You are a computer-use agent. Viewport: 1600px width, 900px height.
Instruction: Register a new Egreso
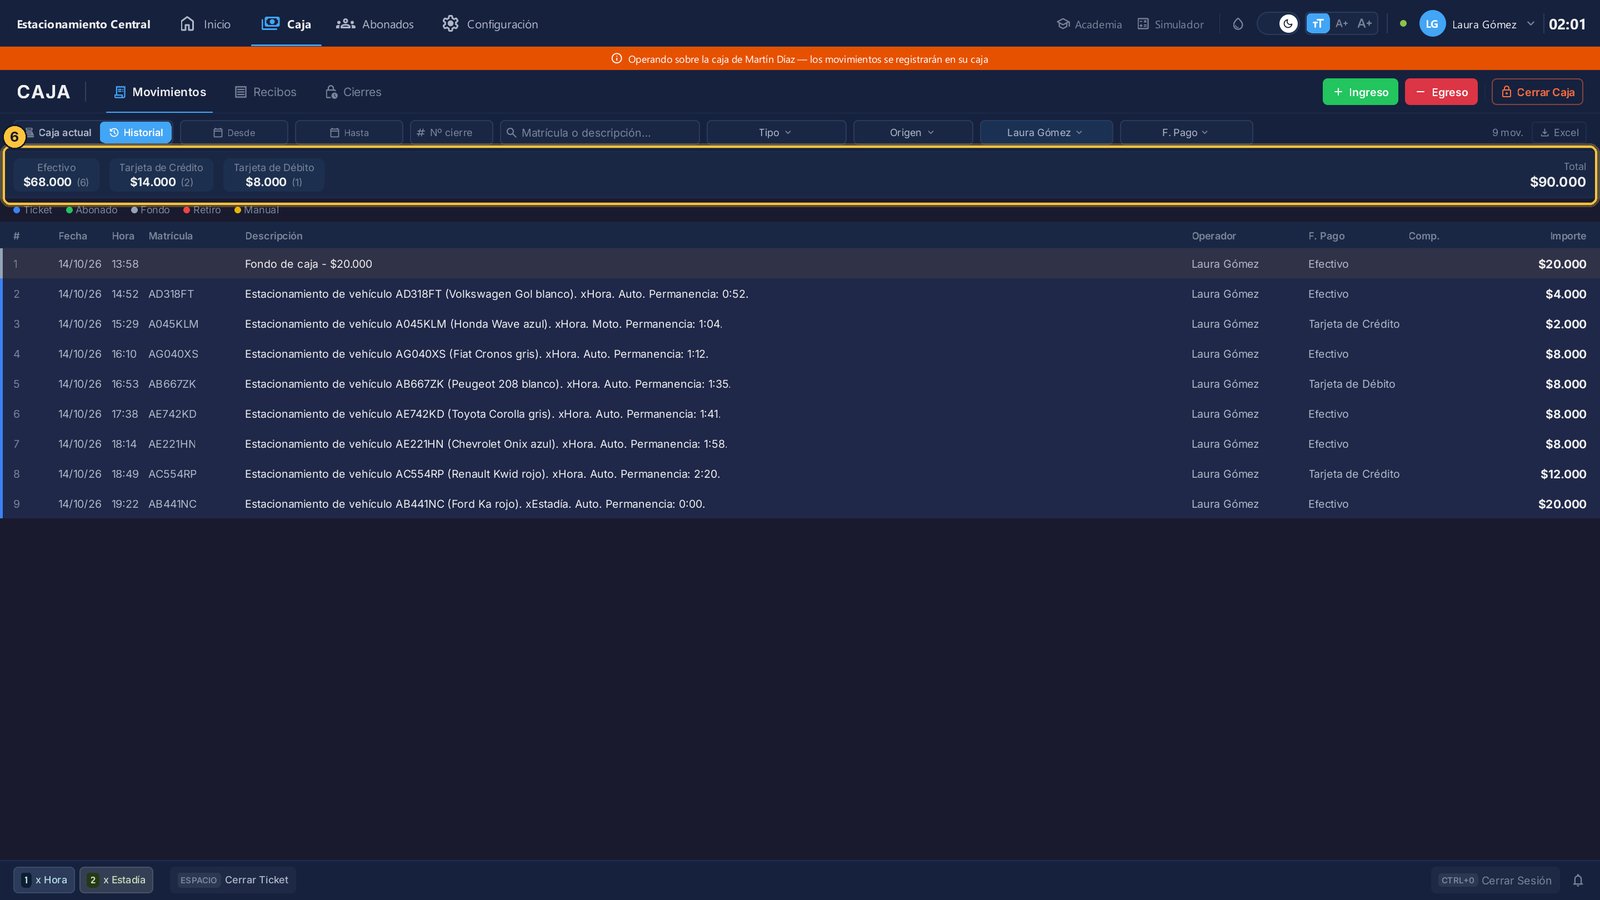(x=1441, y=92)
